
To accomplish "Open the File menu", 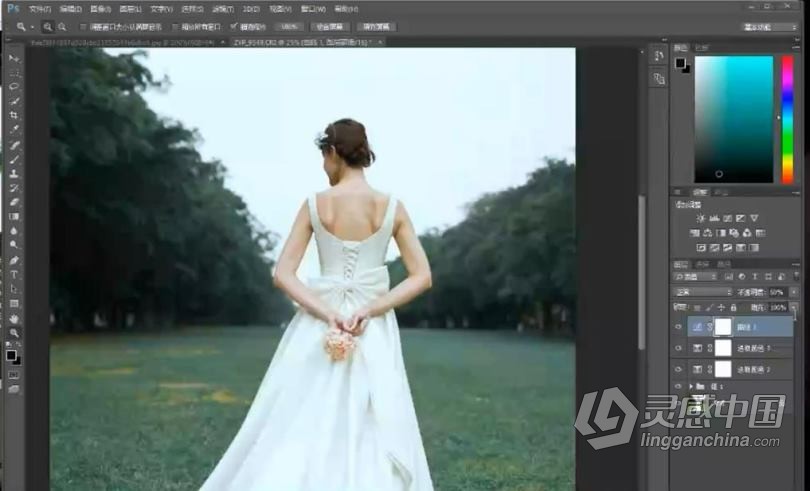I will point(40,9).
